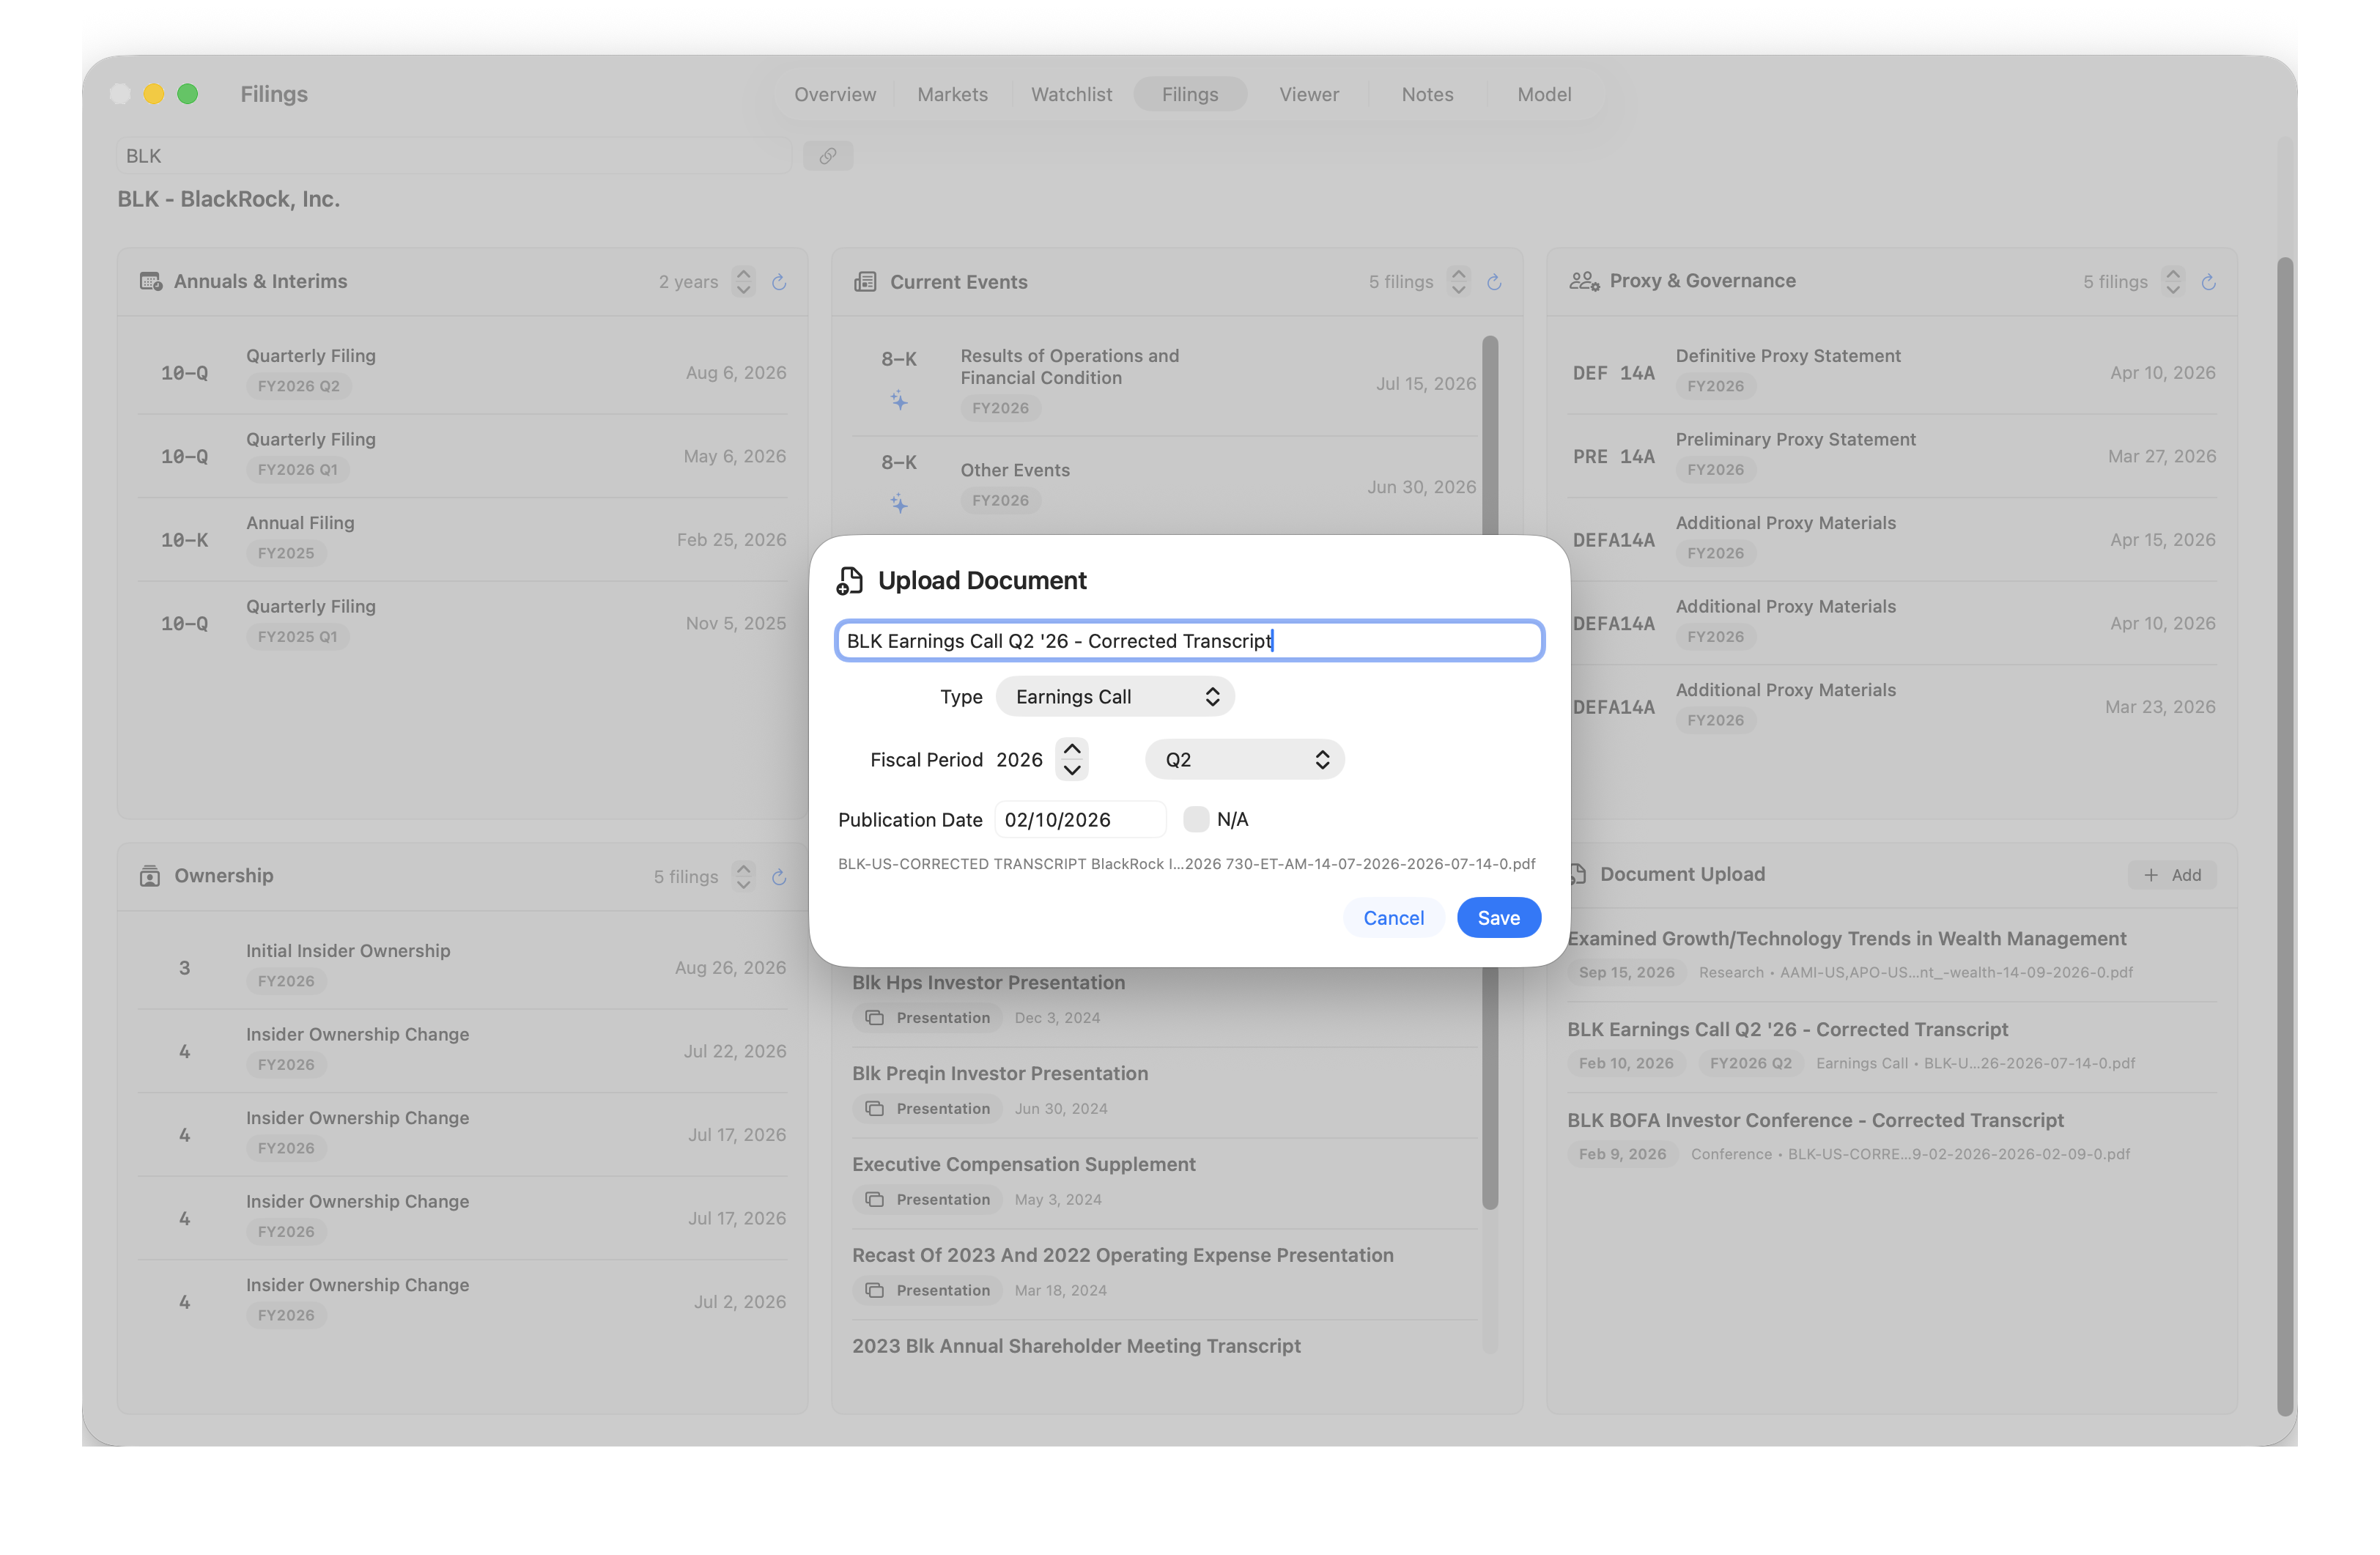Click sparkle icon under Other Events 8-K

[899, 503]
